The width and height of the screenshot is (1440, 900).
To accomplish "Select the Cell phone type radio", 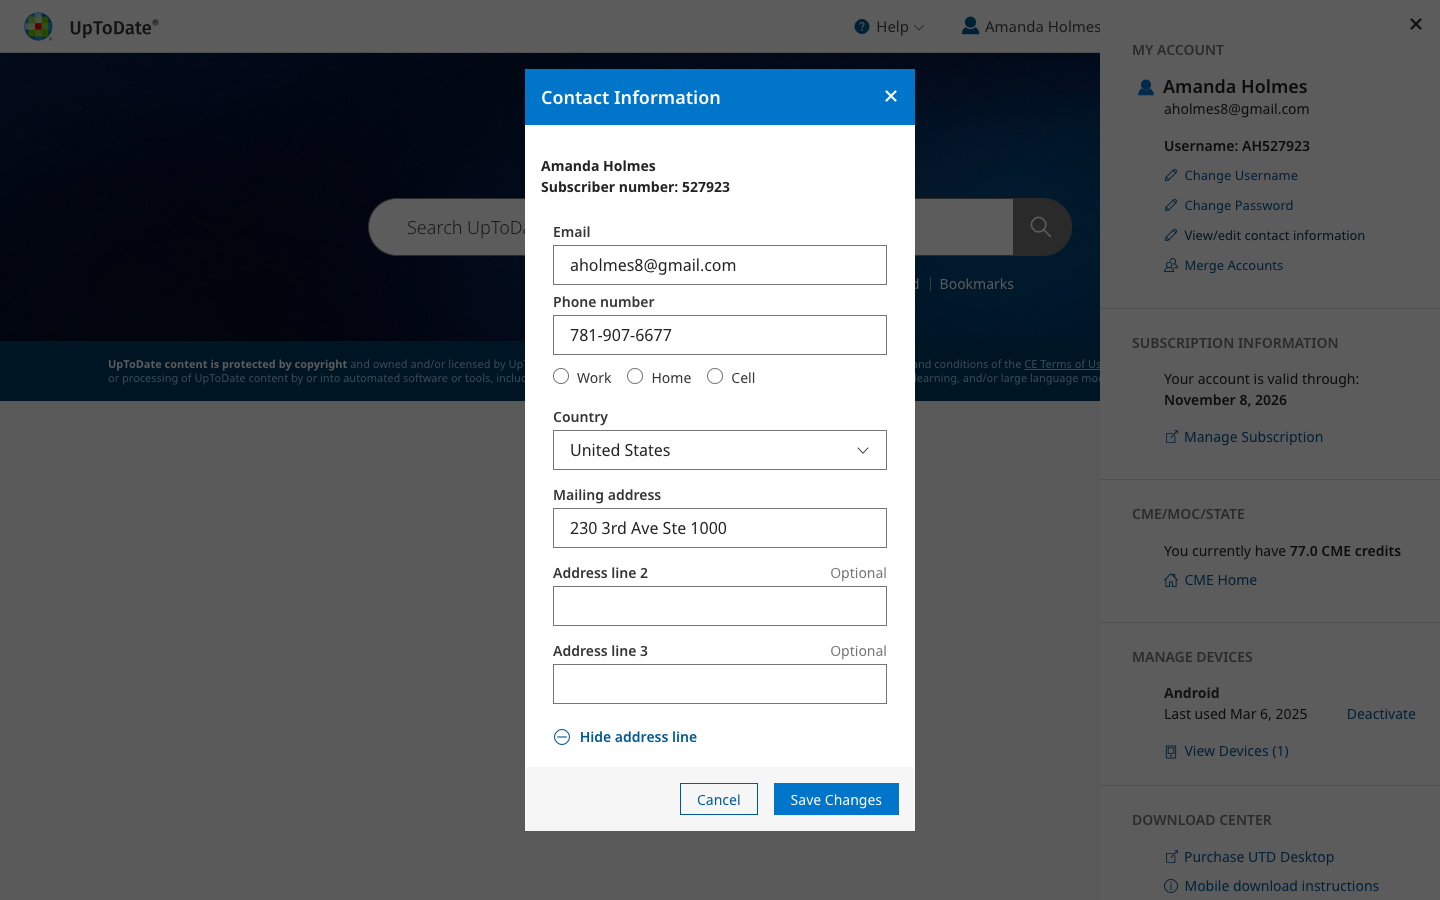I will tap(715, 376).
